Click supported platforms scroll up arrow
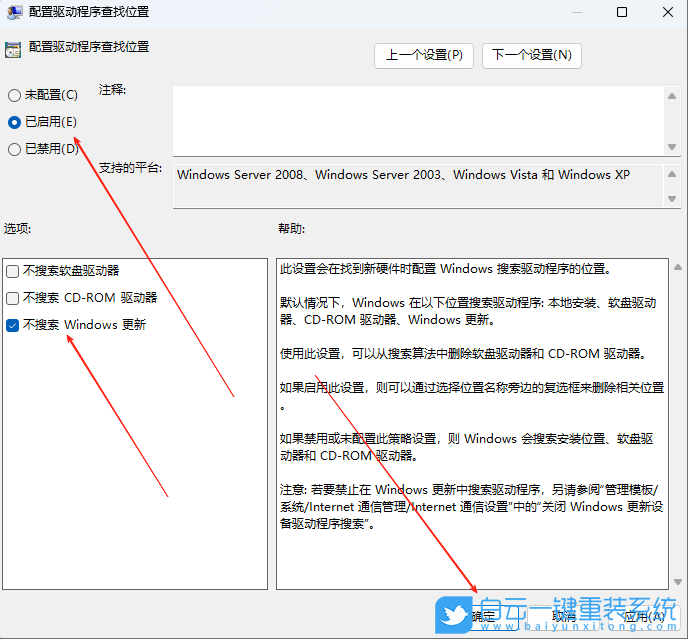The width and height of the screenshot is (688, 639). [672, 174]
